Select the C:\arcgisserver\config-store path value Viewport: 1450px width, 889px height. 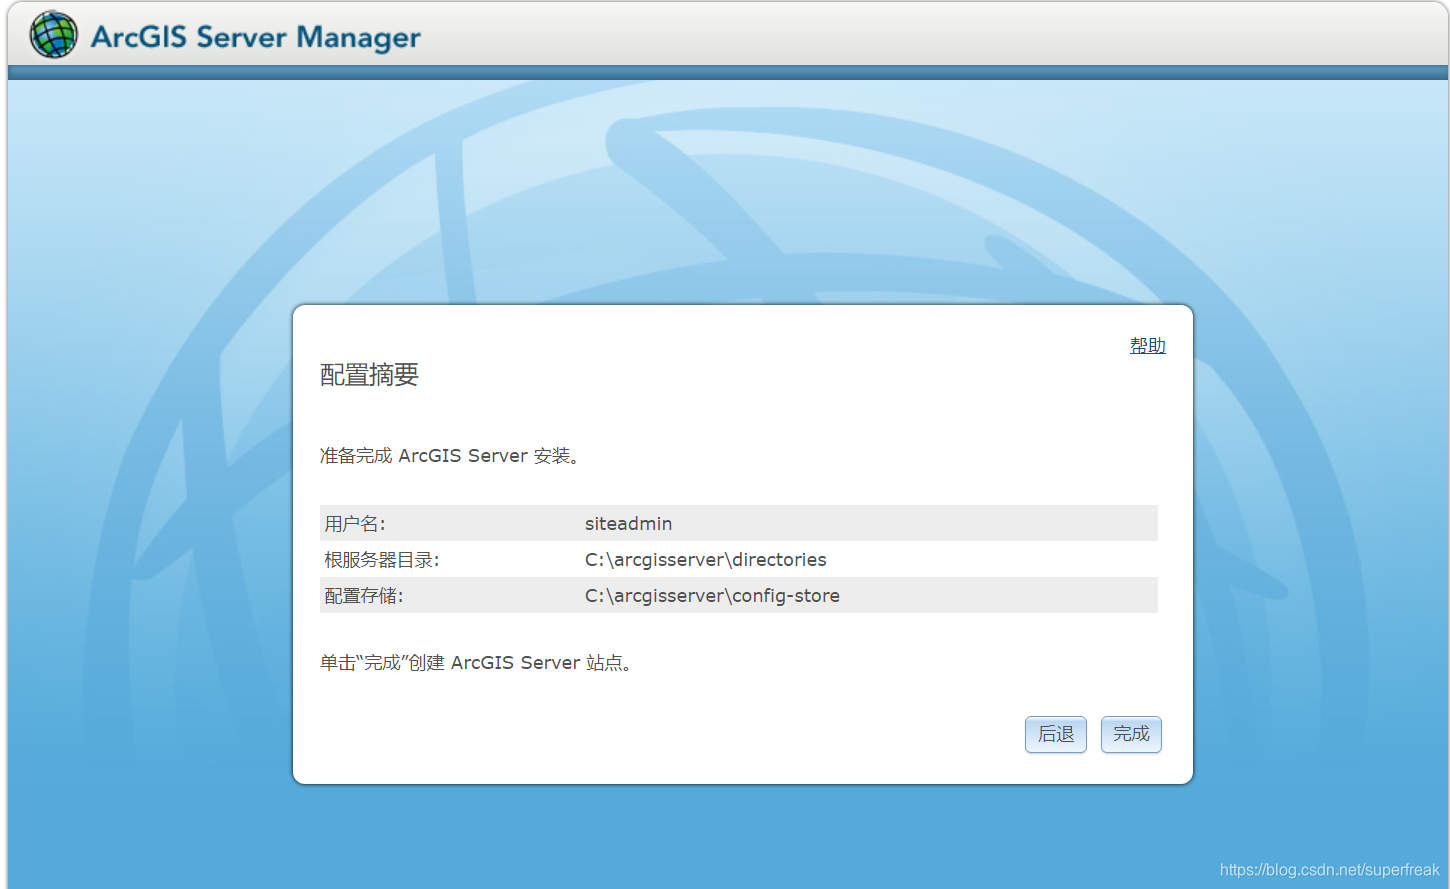point(712,595)
